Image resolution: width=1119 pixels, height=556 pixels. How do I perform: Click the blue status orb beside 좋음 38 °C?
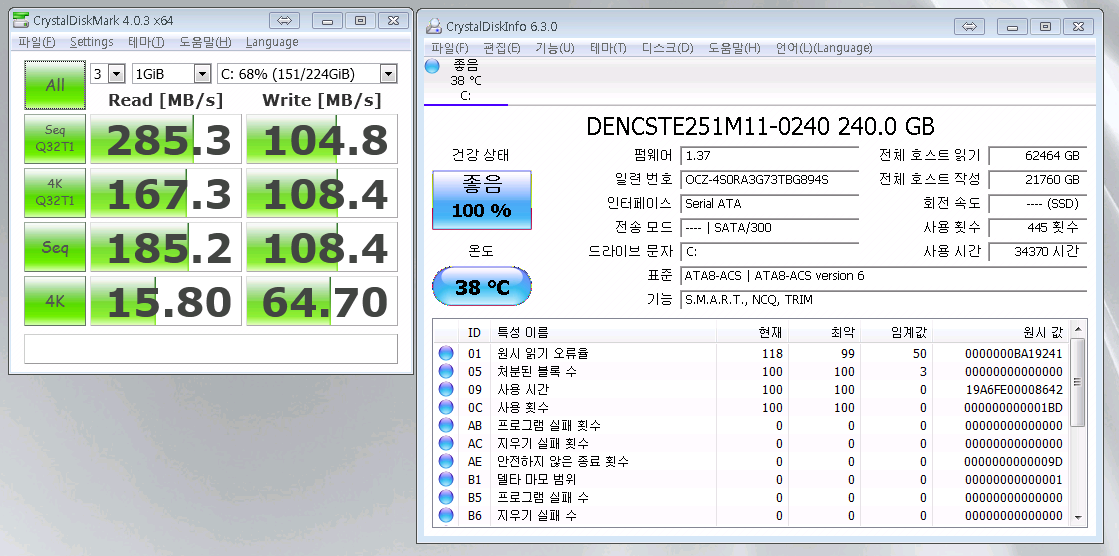[432, 66]
